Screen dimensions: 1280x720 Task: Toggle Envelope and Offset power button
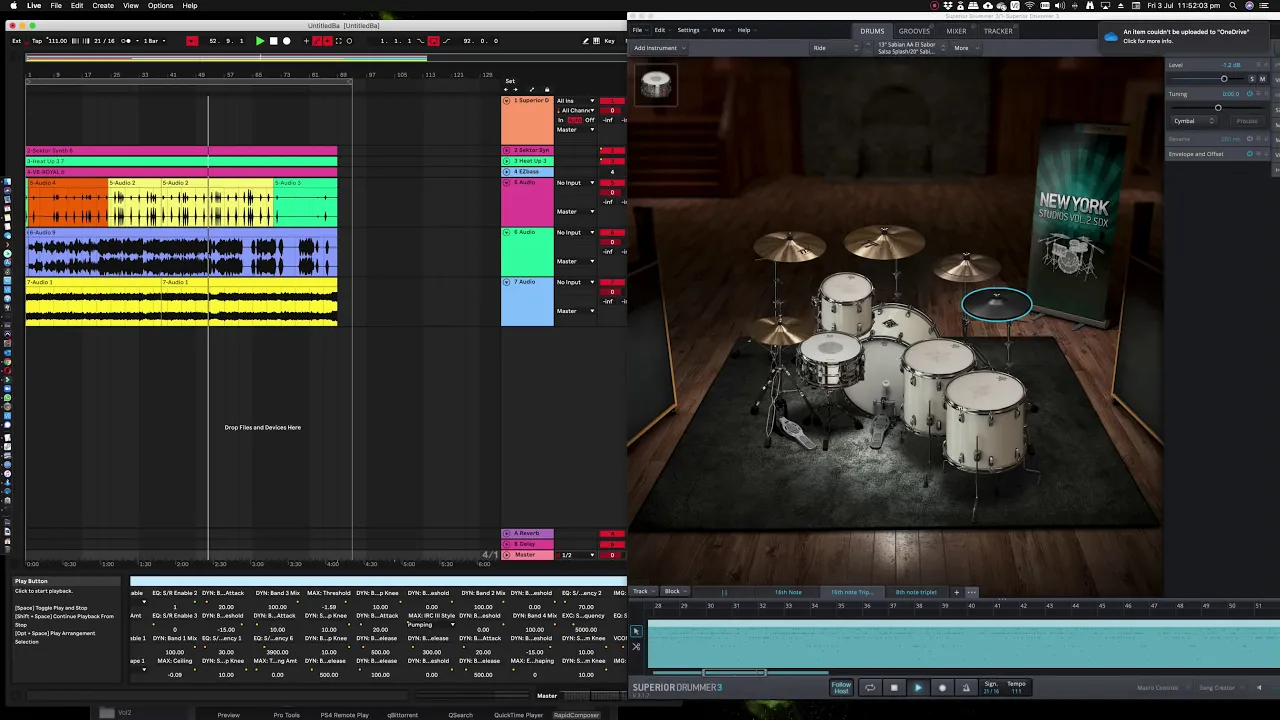coord(1250,154)
